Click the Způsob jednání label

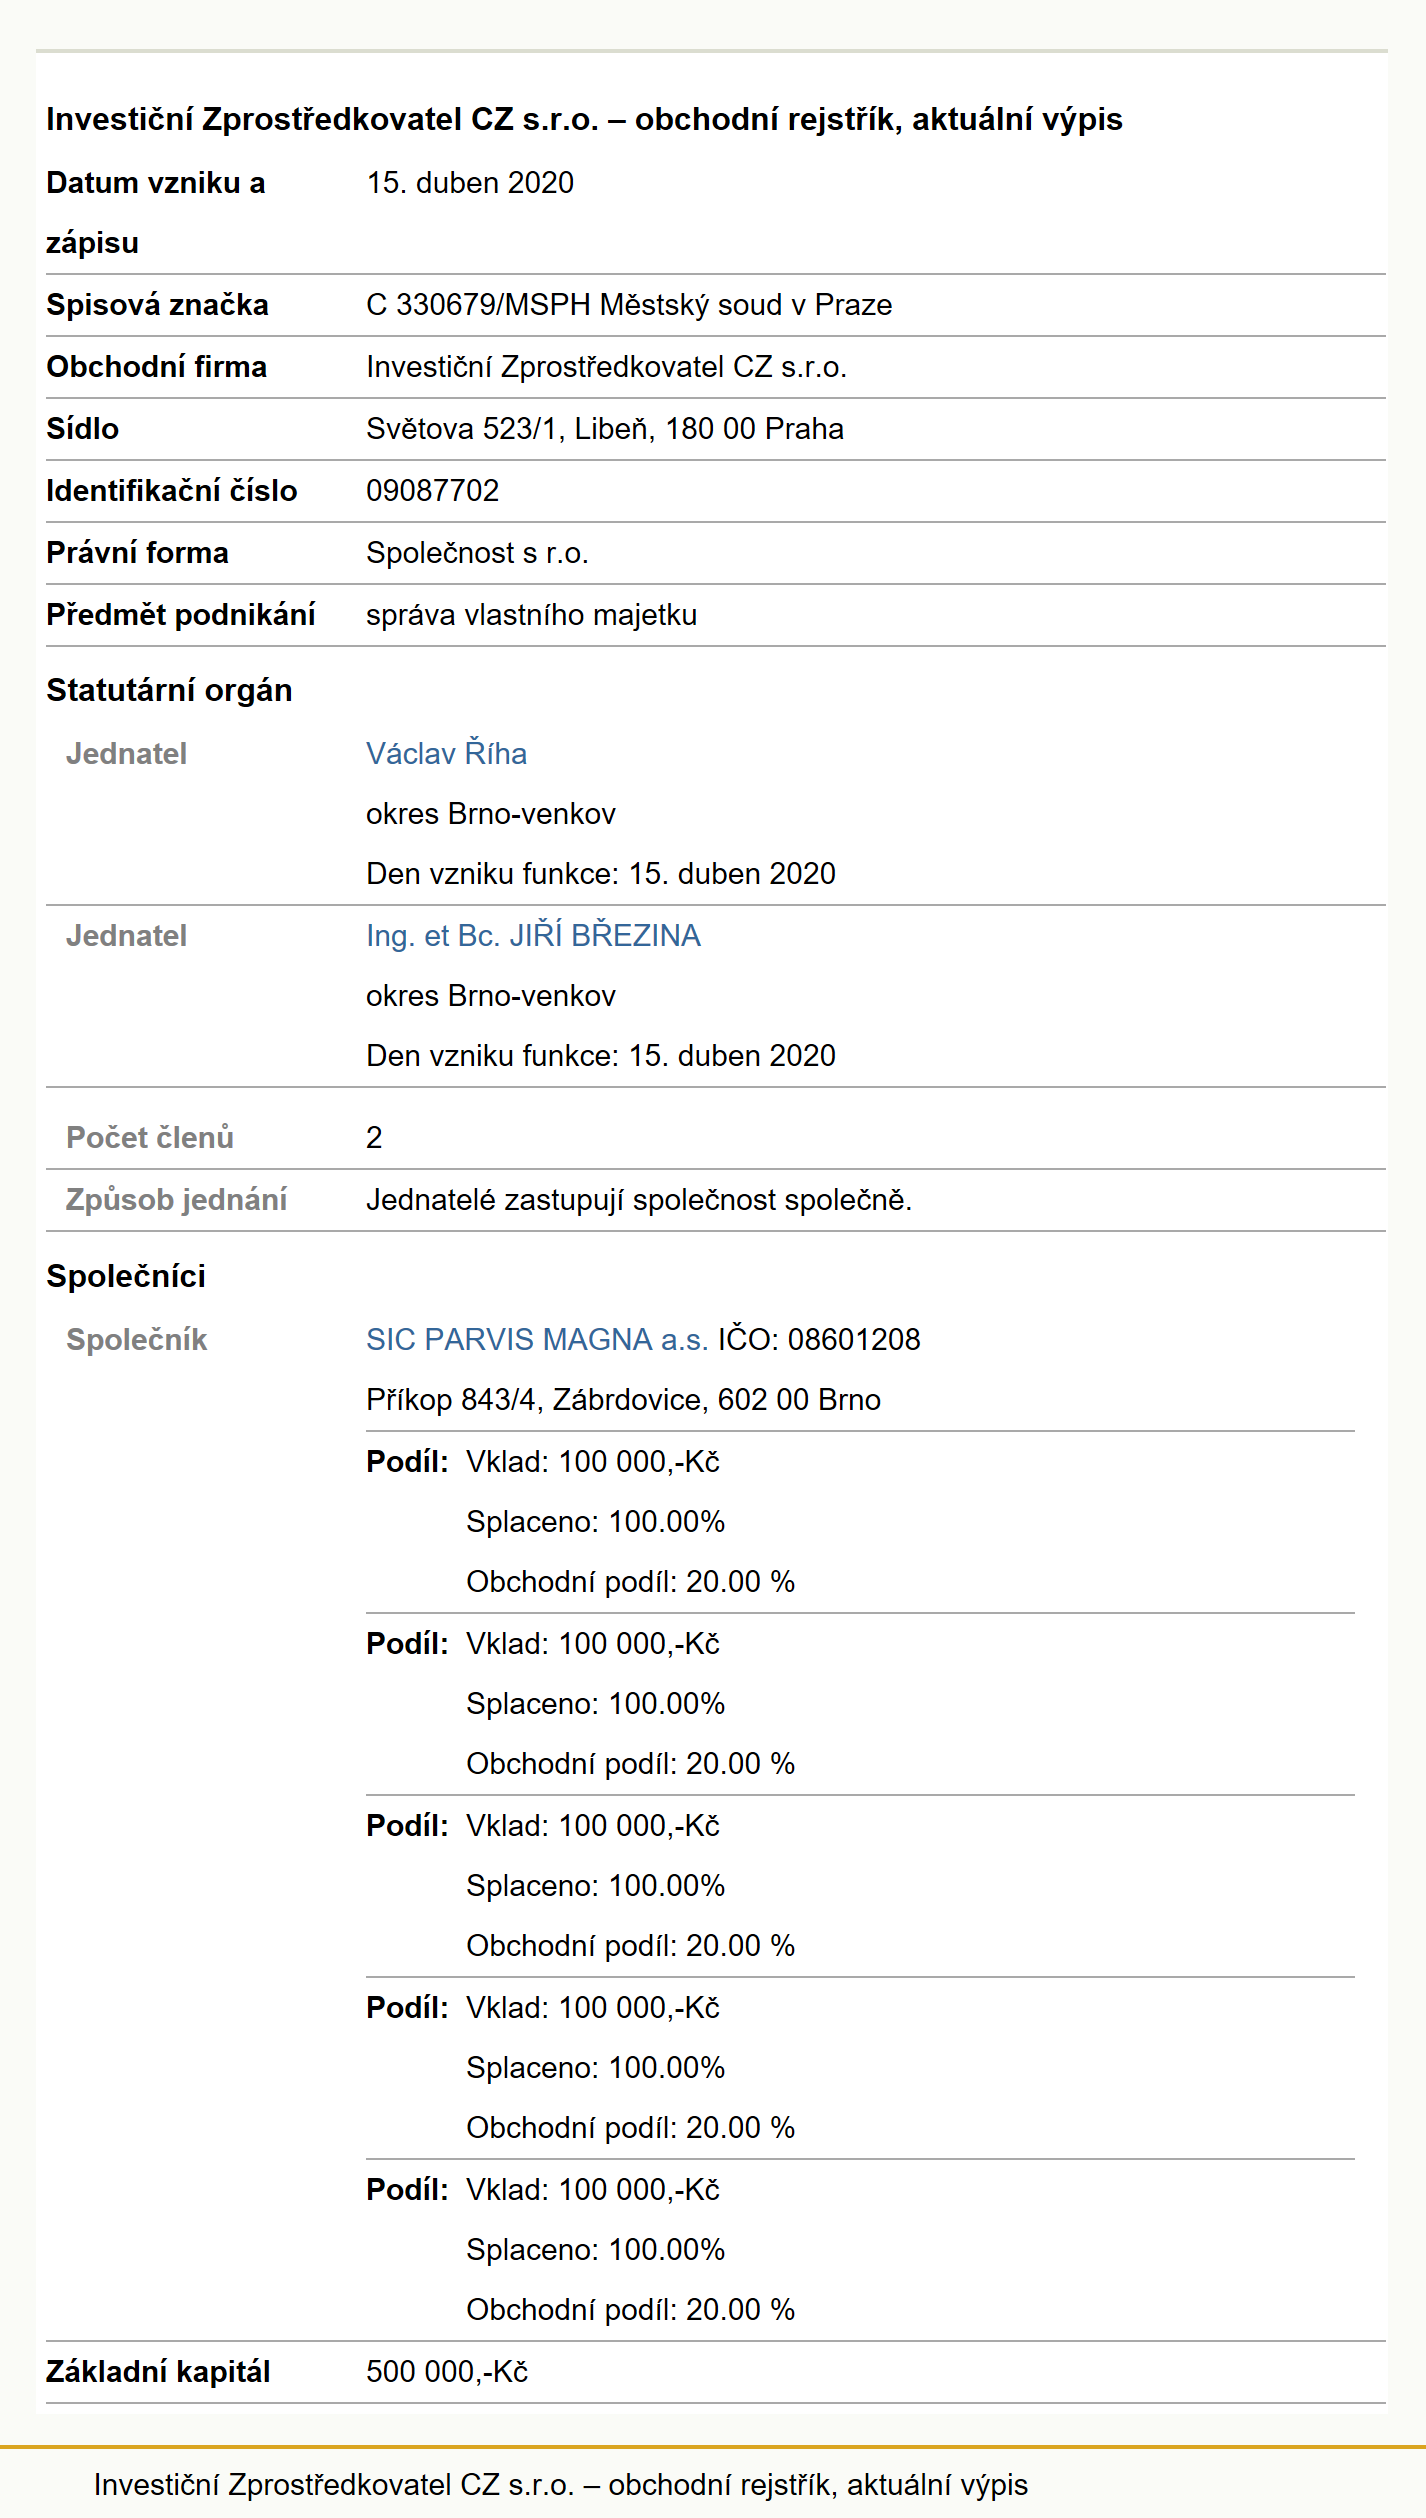coord(176,1199)
